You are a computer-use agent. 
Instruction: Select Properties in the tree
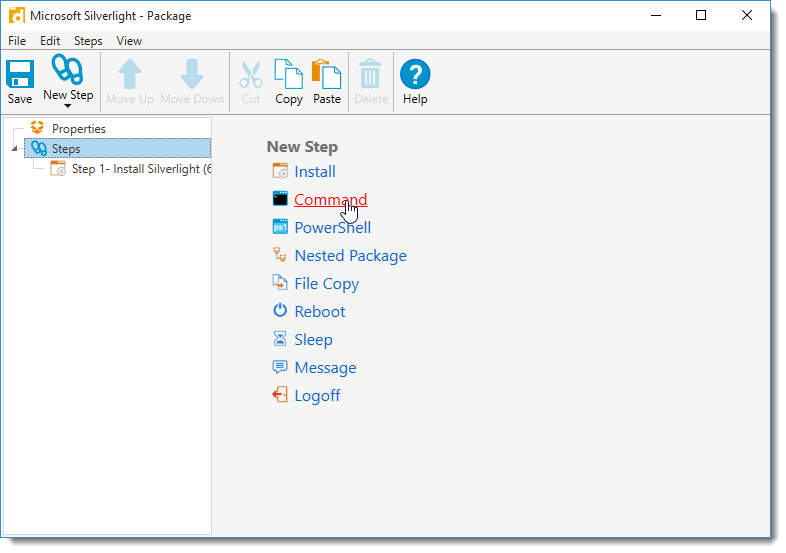(78, 129)
